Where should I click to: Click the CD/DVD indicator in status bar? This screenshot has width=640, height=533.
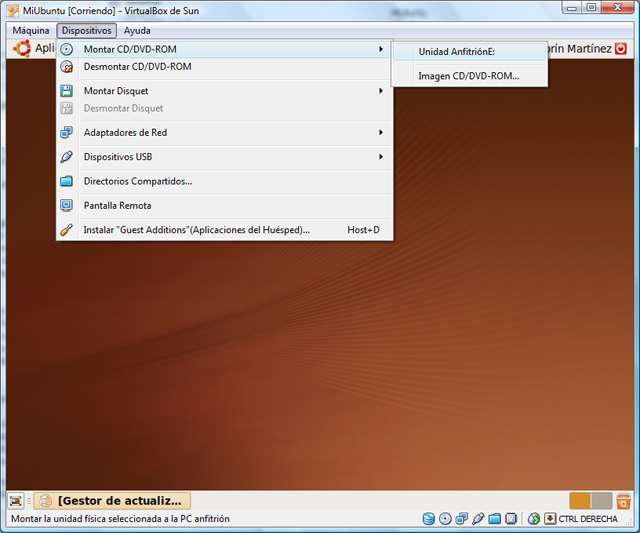(x=445, y=519)
